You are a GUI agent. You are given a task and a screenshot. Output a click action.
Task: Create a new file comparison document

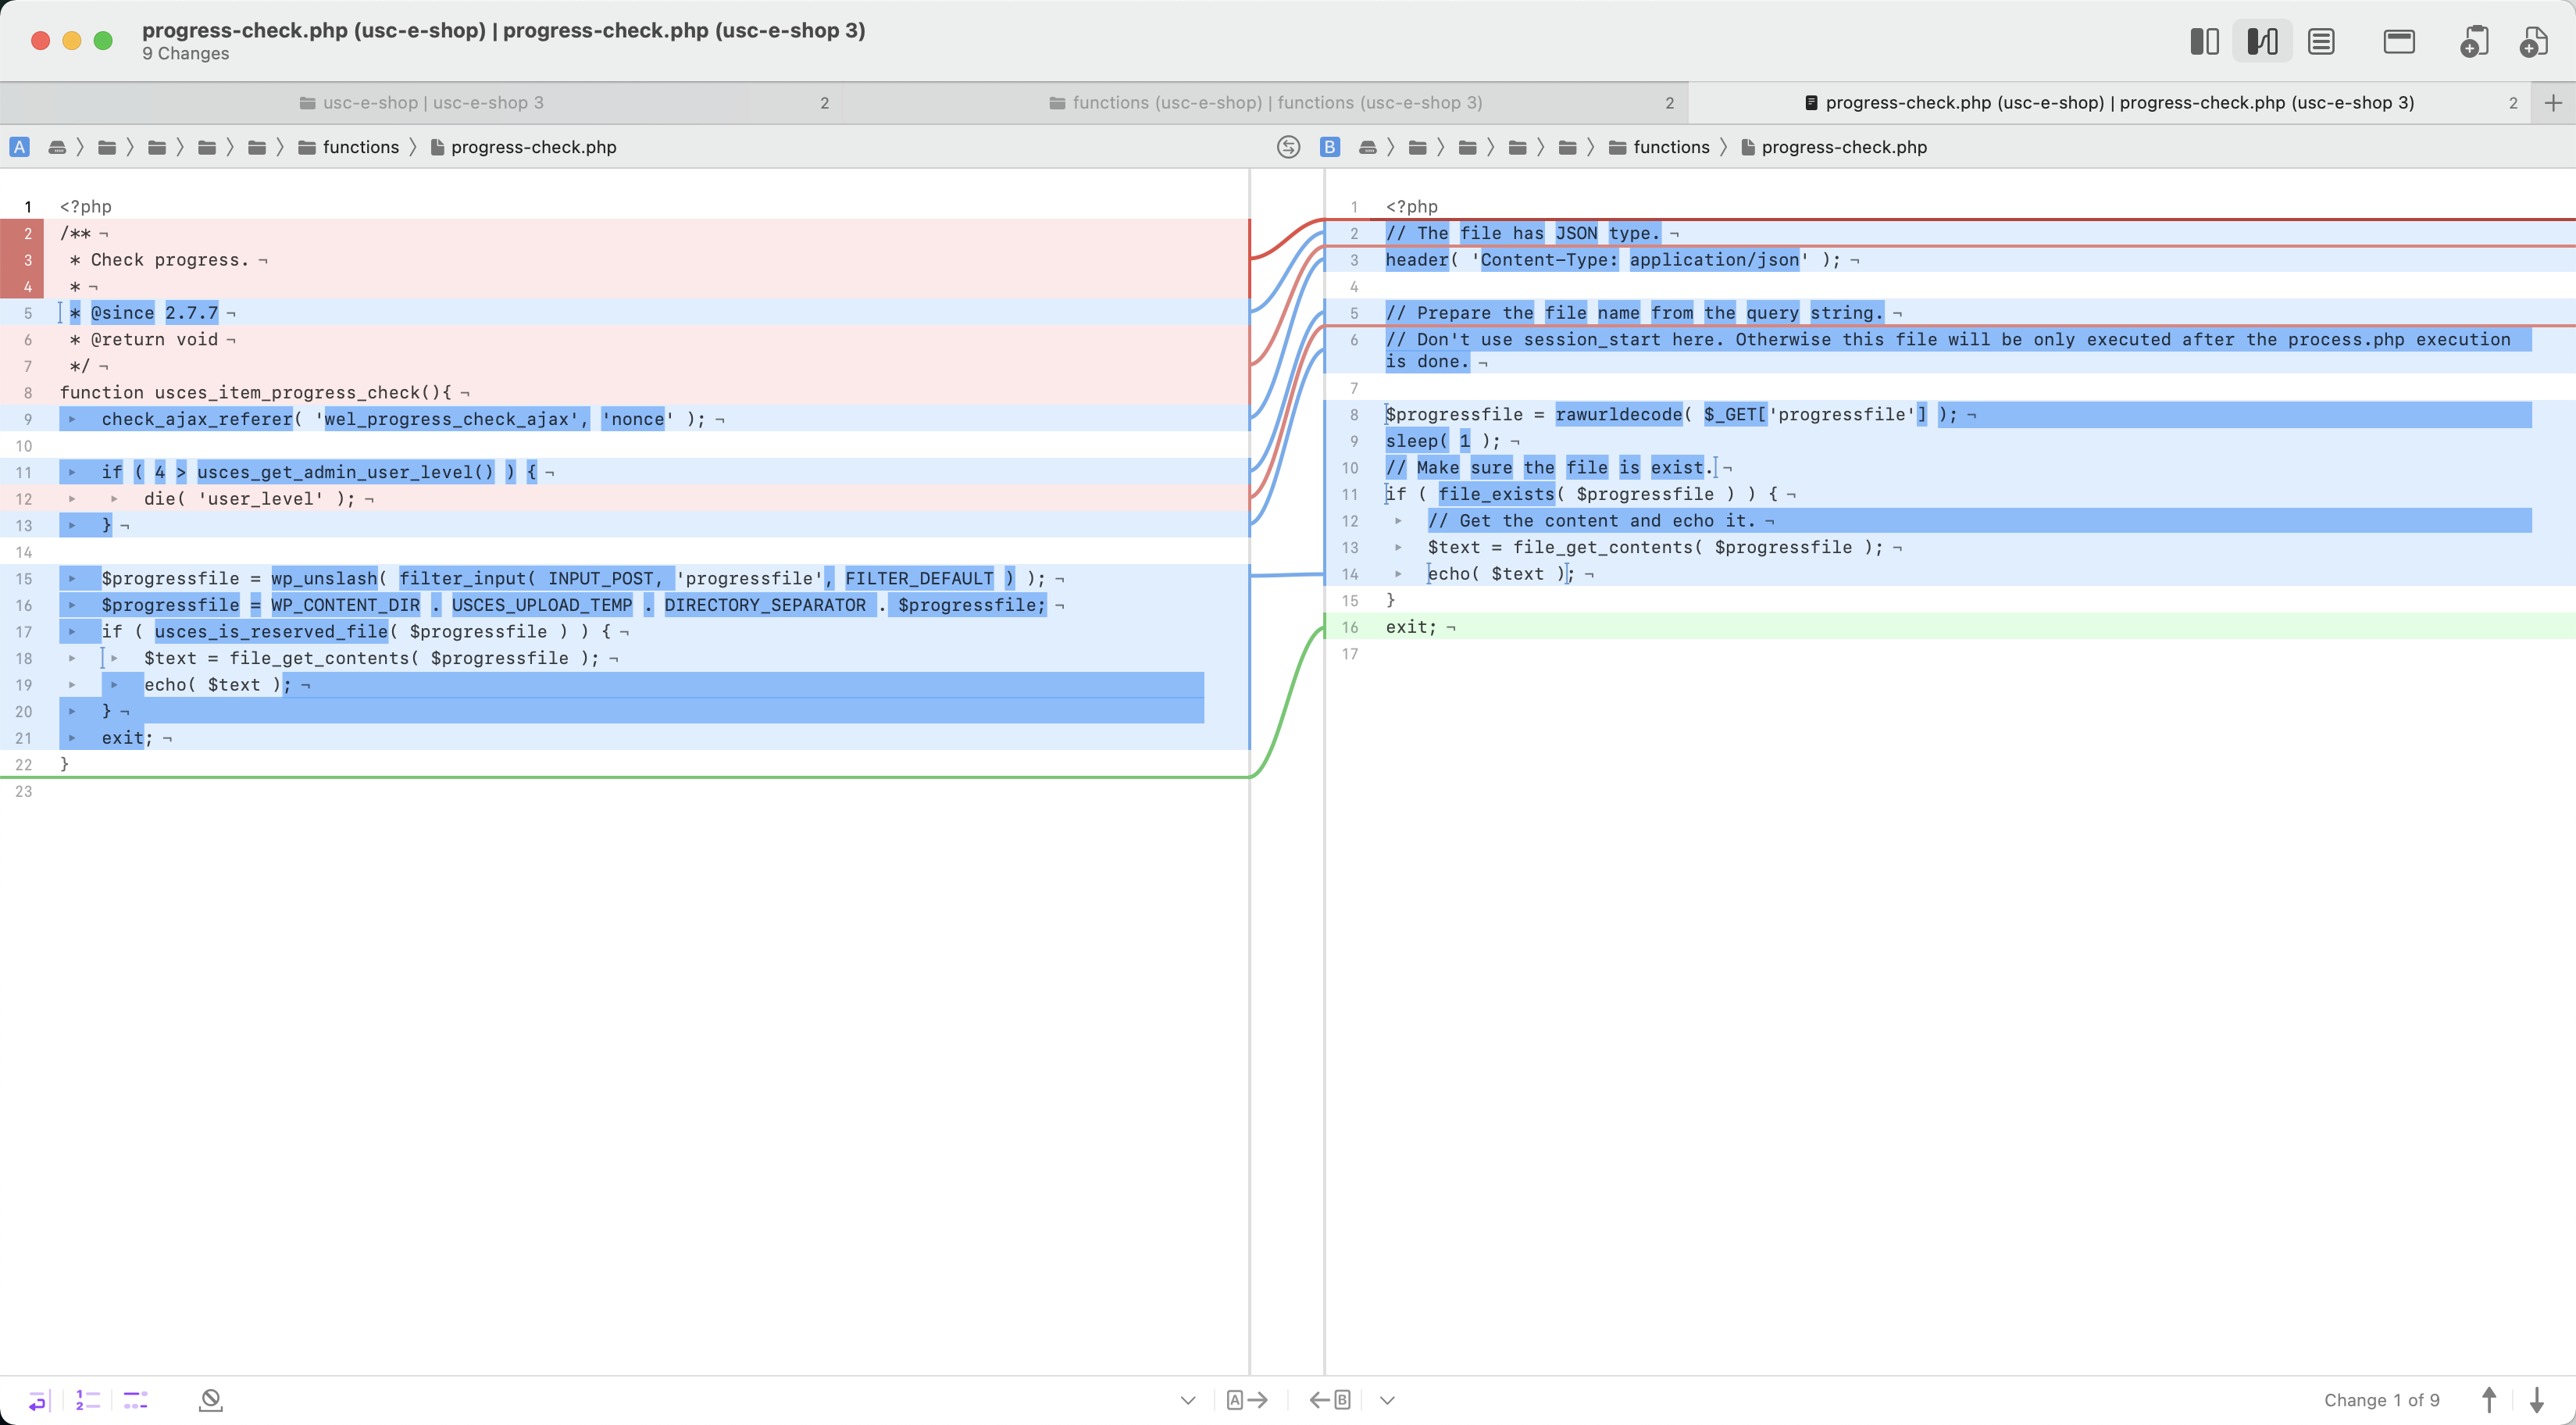pos(2533,41)
